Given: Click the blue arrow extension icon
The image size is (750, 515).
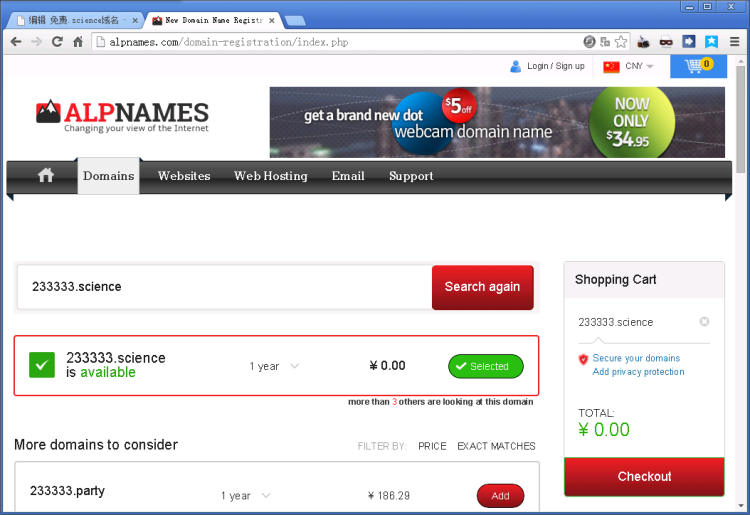Looking at the screenshot, I should (x=689, y=42).
